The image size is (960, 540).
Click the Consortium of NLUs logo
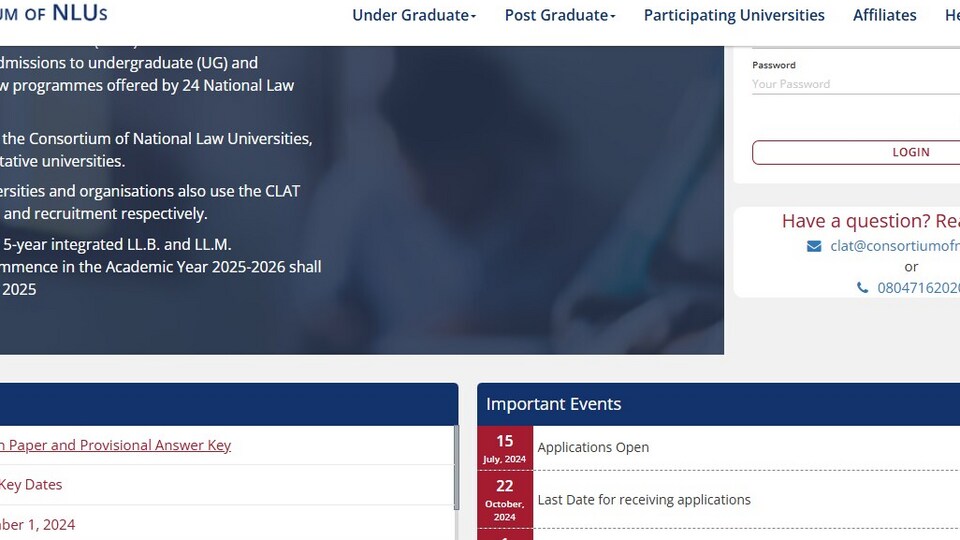point(54,13)
